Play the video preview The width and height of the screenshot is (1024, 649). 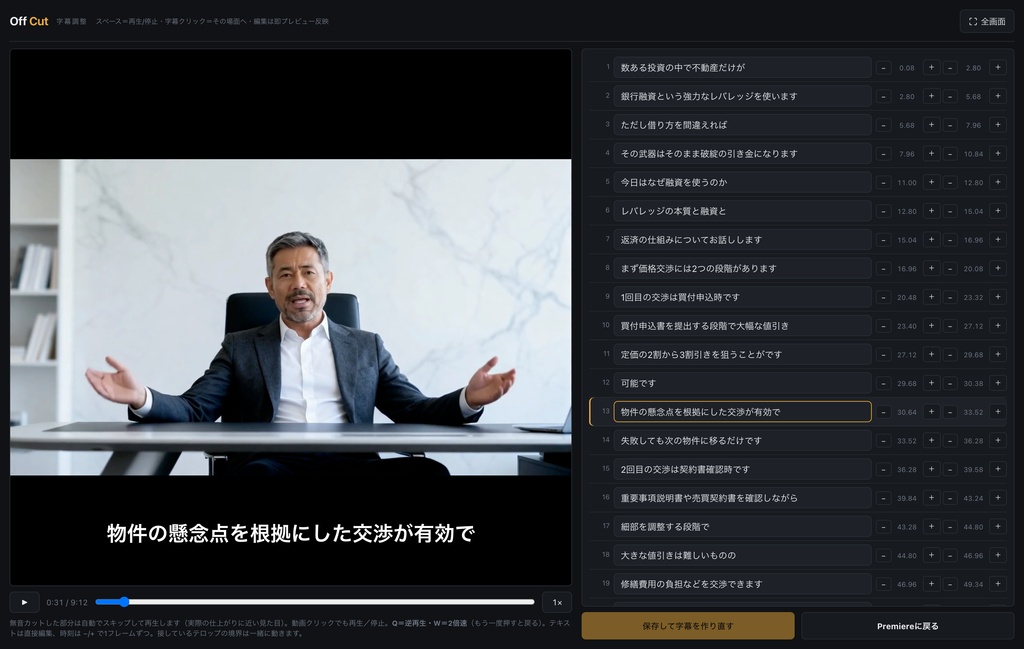click(x=24, y=602)
